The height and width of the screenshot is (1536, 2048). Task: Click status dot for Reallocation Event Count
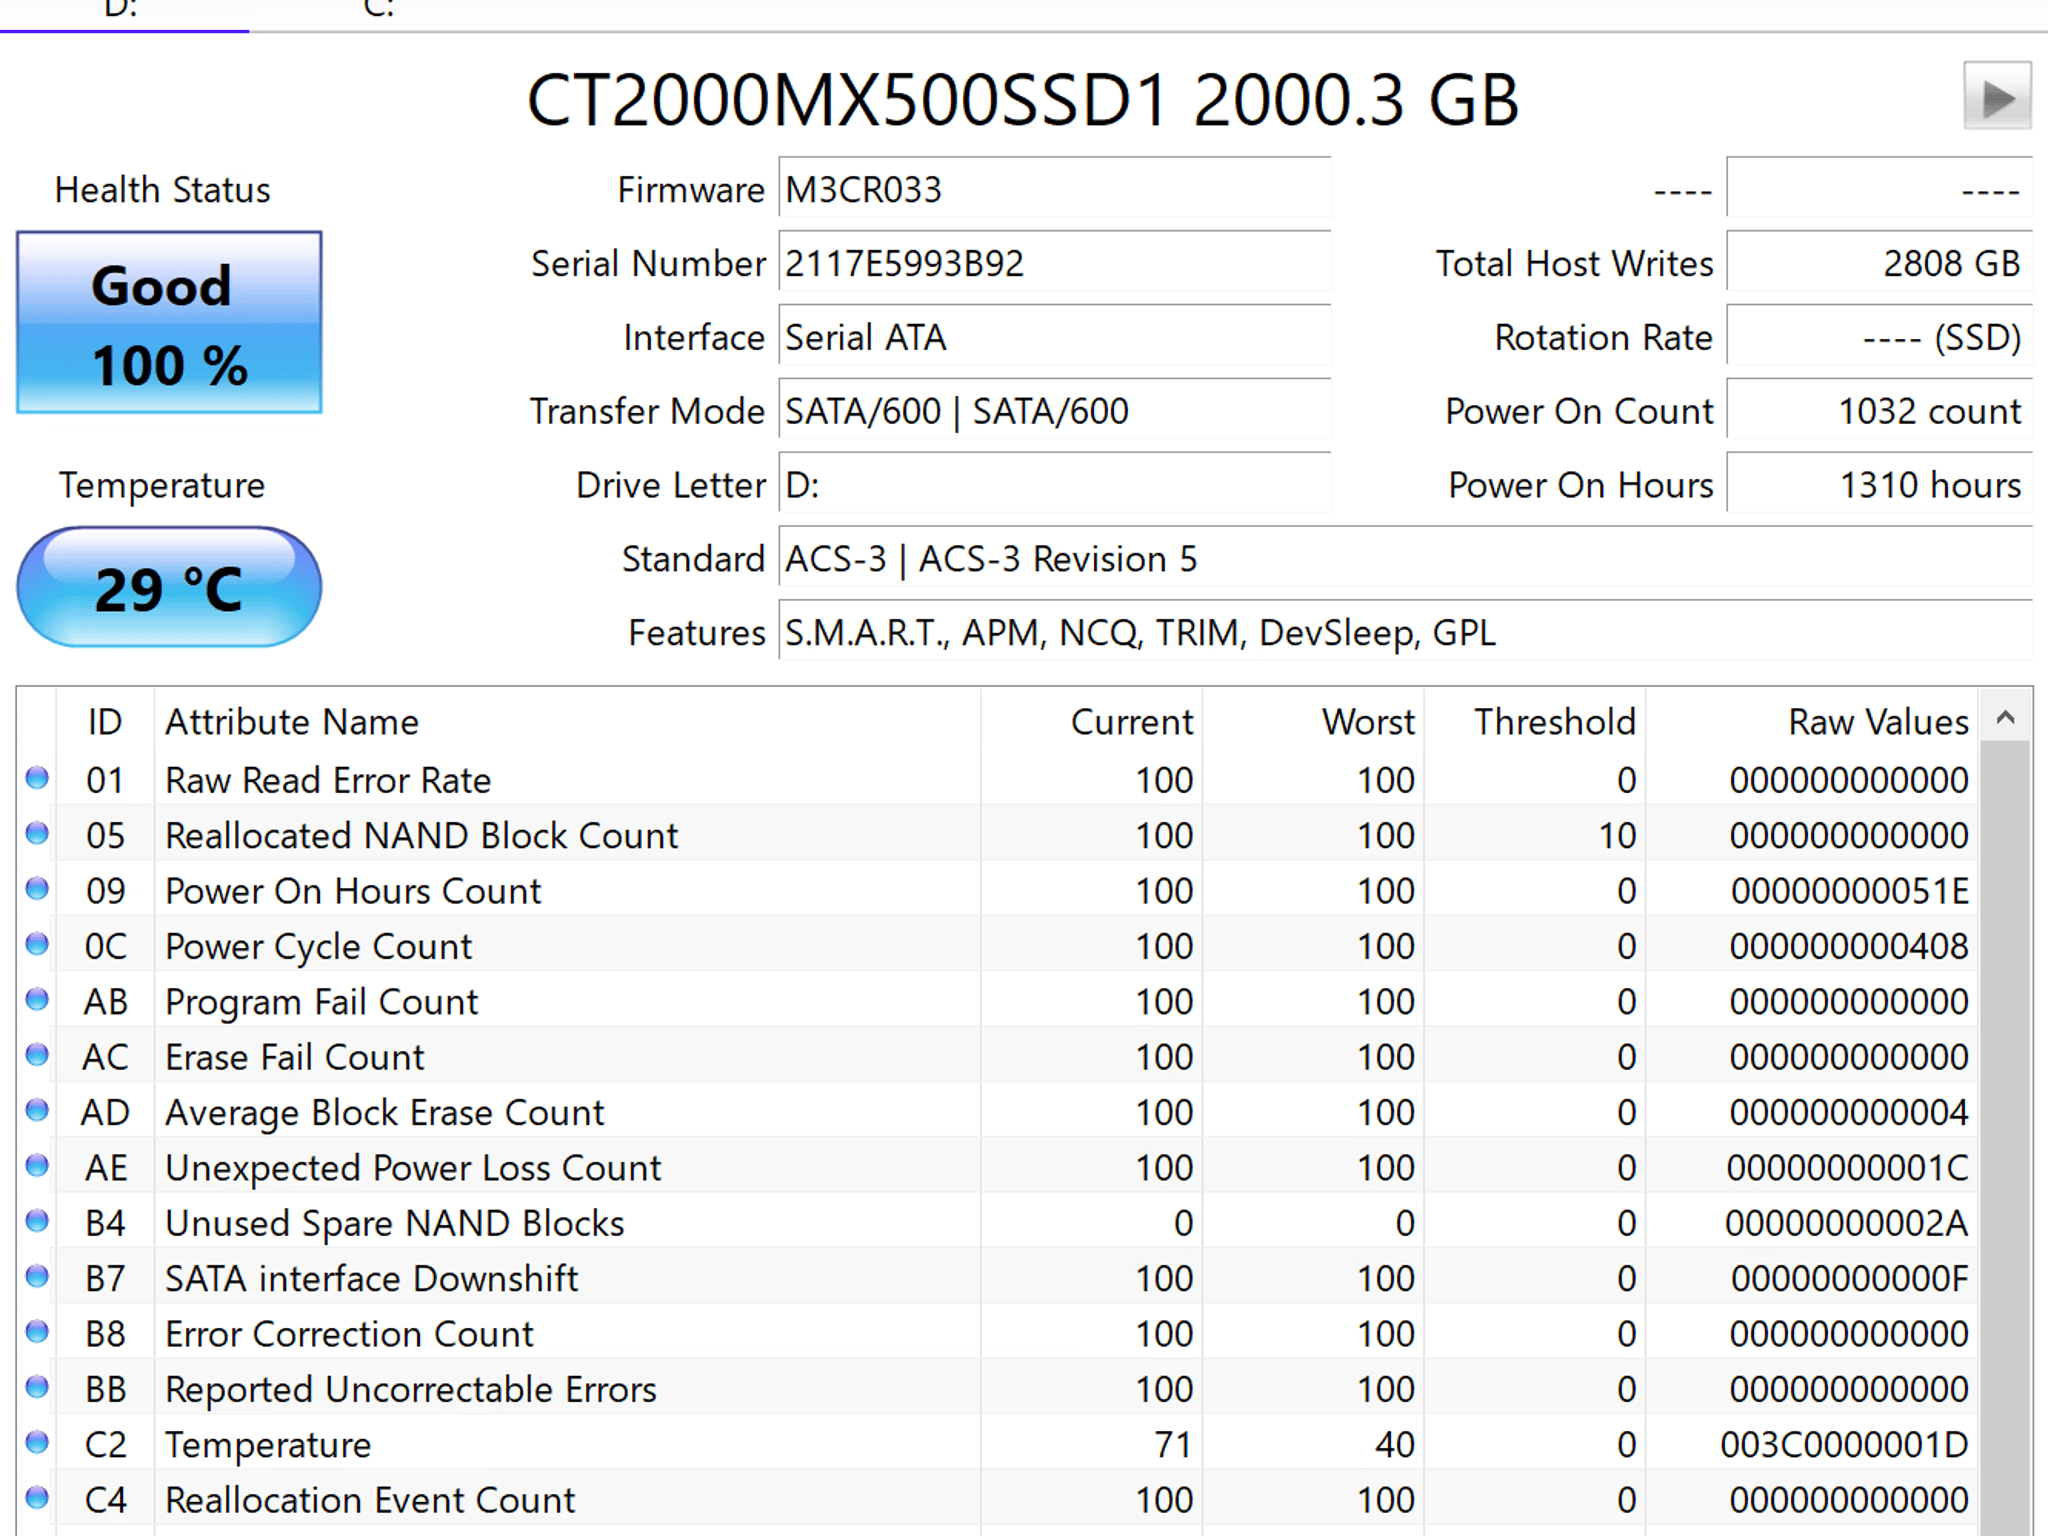click(x=37, y=1498)
